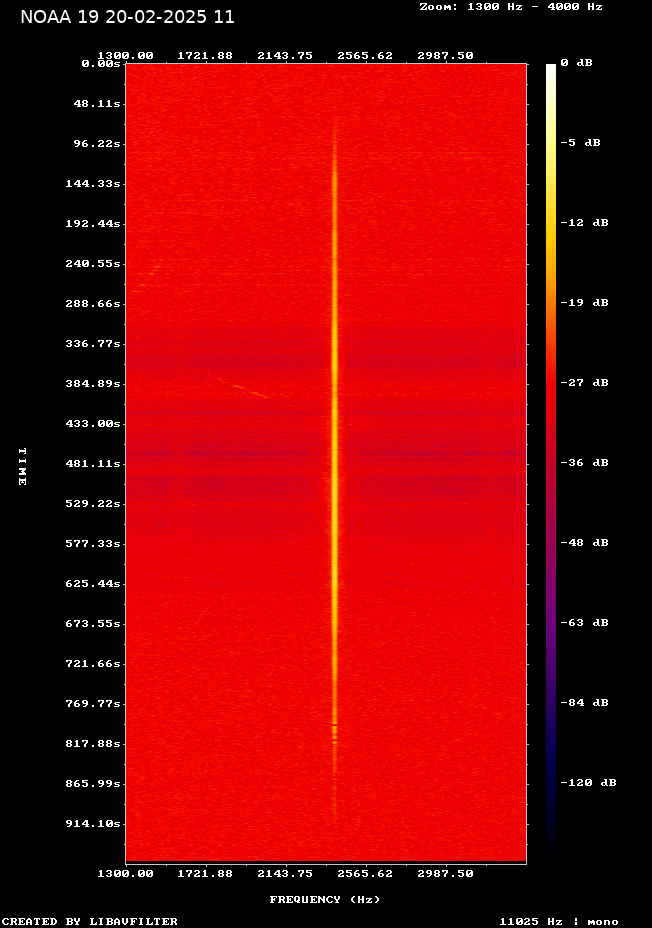Select '1721.88' on the top frequency axis
Image resolution: width=652 pixels, height=928 pixels.
205,56
